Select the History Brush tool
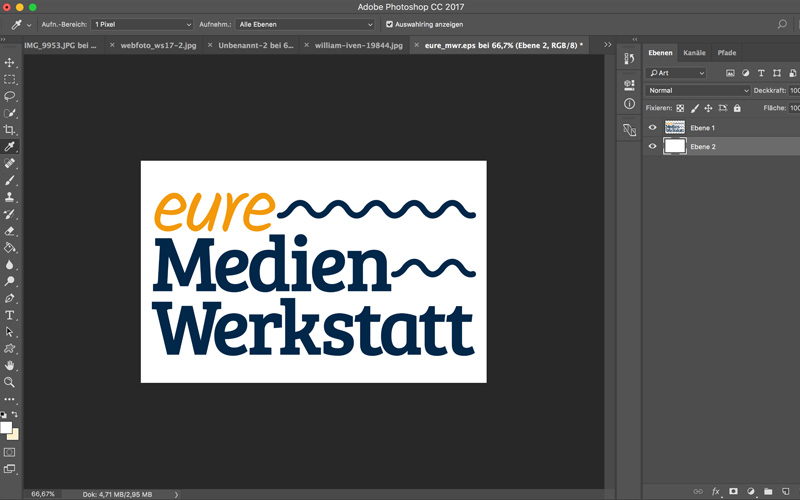The height and width of the screenshot is (500, 800). [9, 214]
